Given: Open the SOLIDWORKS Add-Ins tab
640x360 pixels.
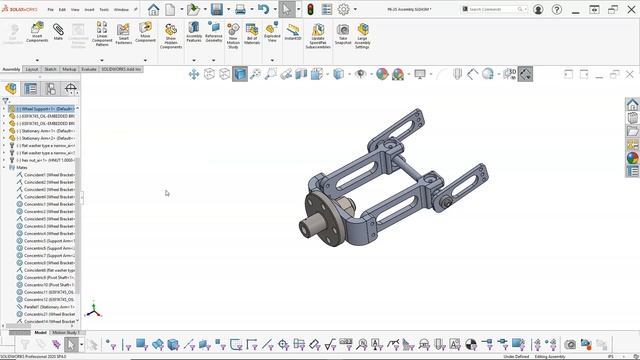Looking at the screenshot, I should pos(121,69).
